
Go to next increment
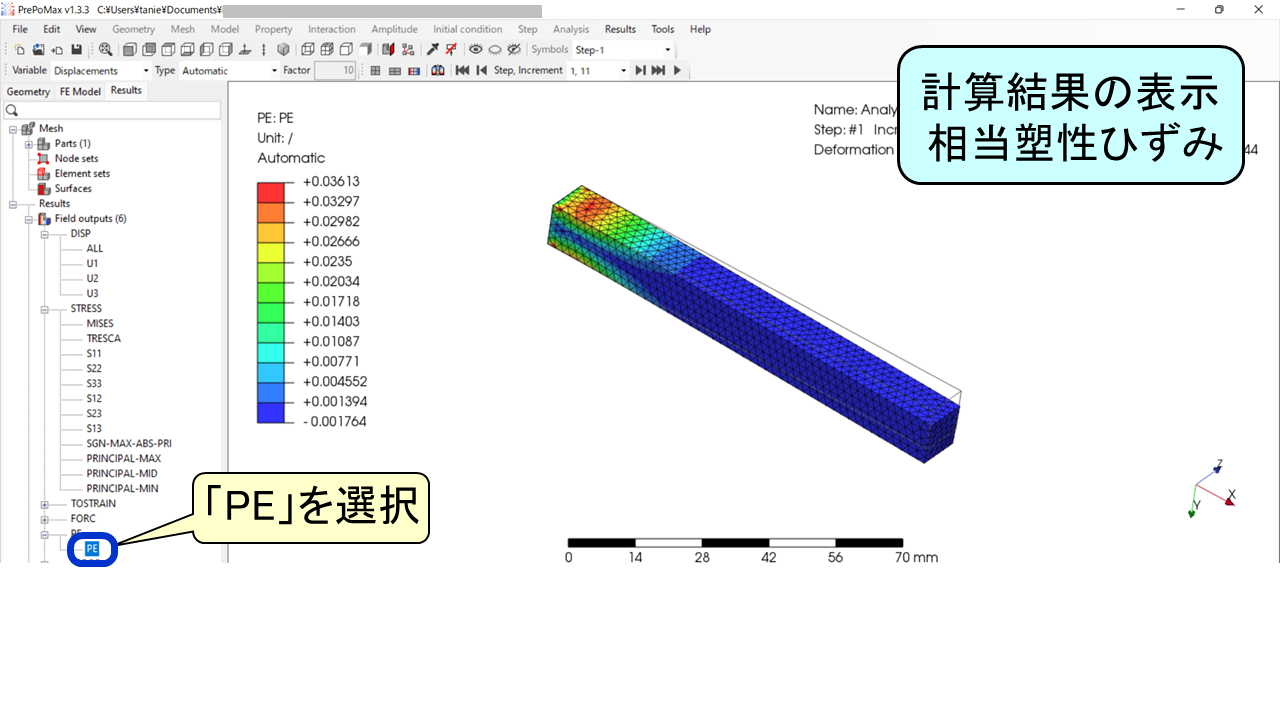coord(640,71)
